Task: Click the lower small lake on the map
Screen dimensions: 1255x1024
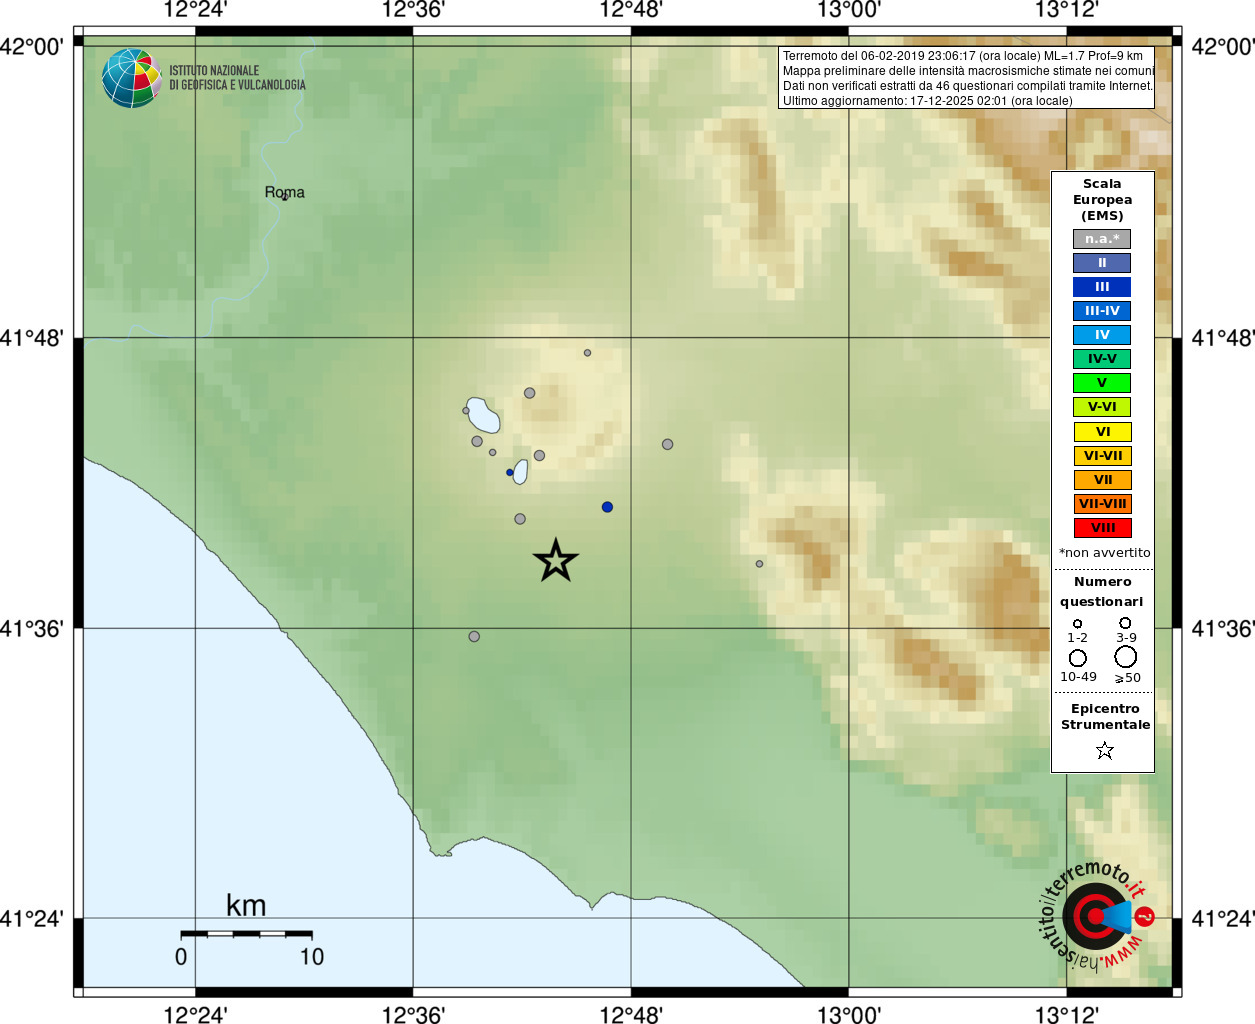Action: pyautogui.click(x=520, y=472)
